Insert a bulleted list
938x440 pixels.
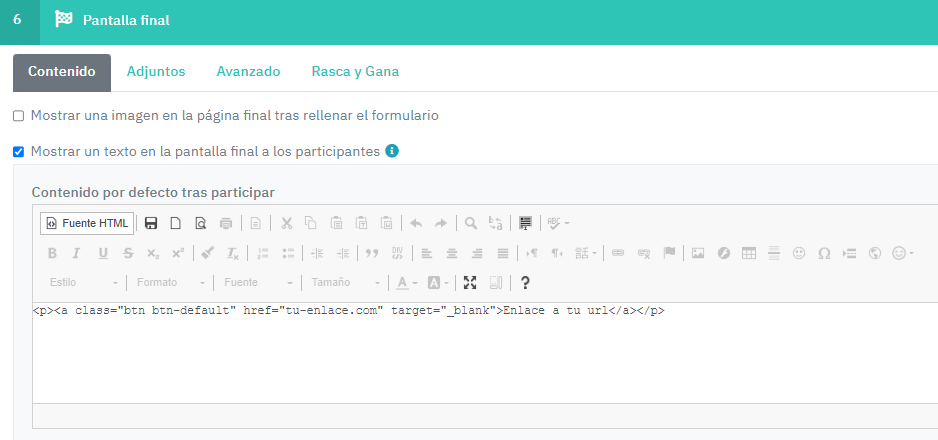point(288,253)
